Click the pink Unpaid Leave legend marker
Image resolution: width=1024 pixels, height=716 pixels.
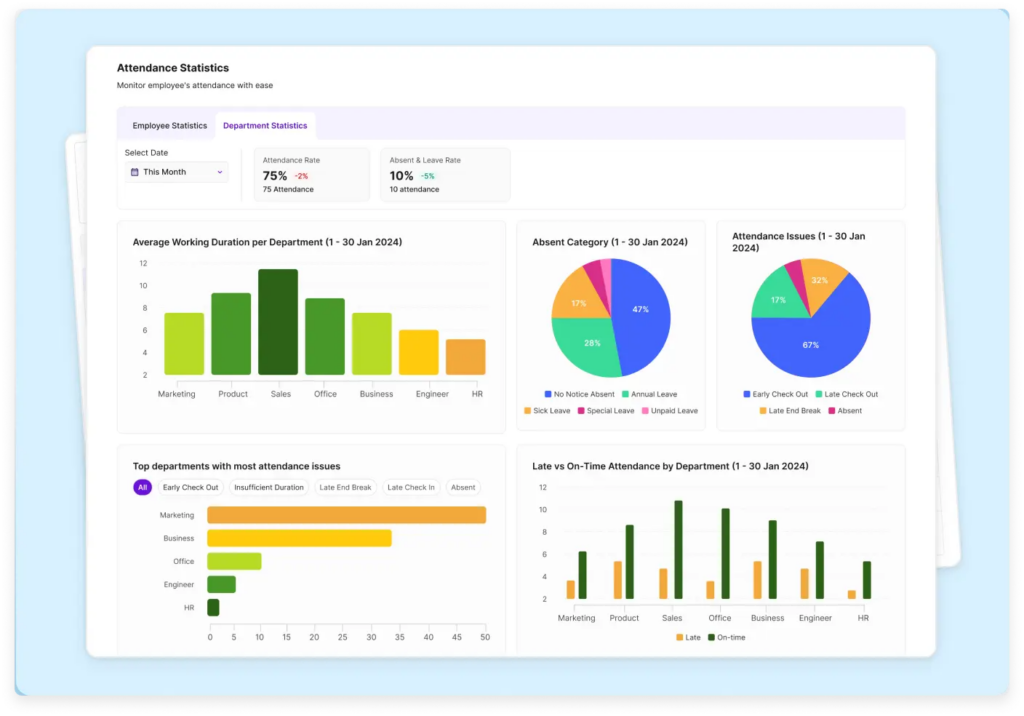click(x=647, y=411)
